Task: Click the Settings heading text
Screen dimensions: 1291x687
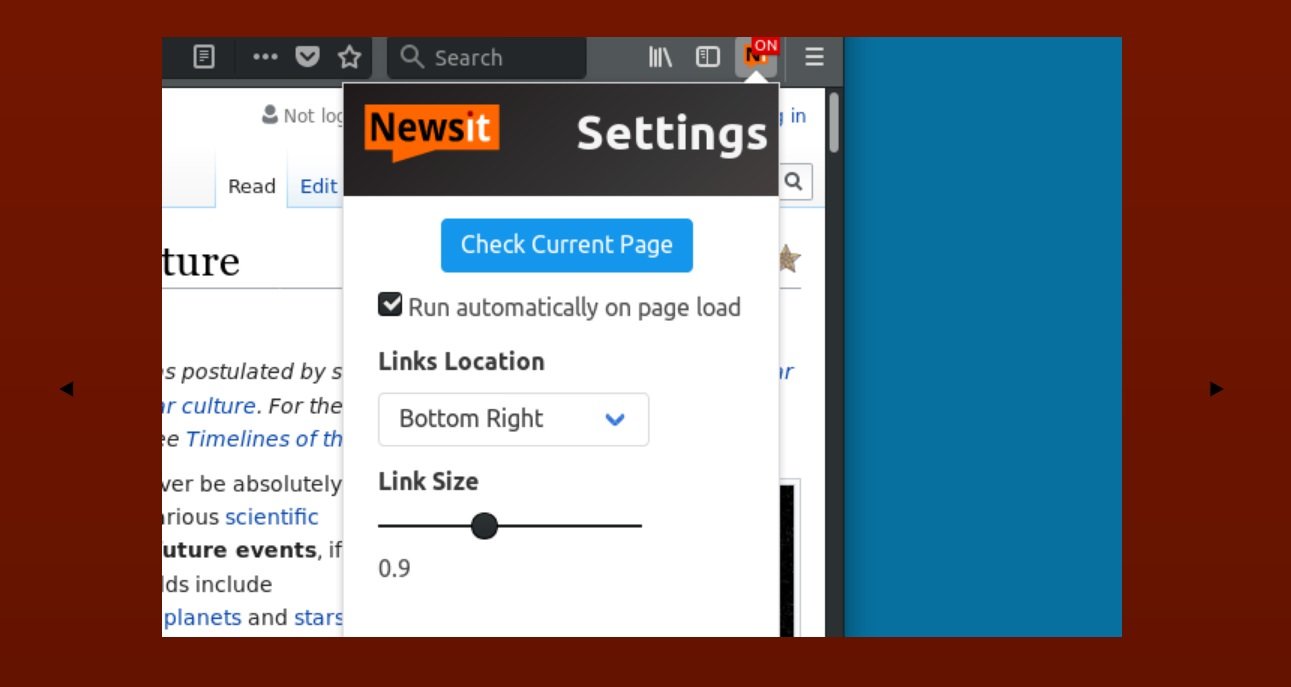Action: pos(672,133)
